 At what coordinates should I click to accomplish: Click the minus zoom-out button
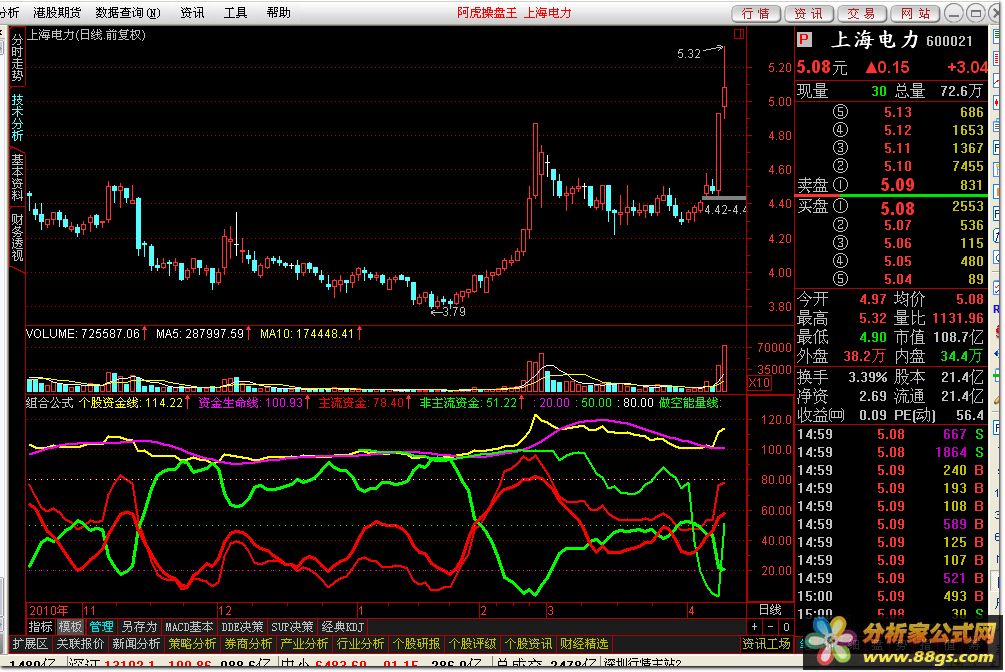click(x=770, y=626)
